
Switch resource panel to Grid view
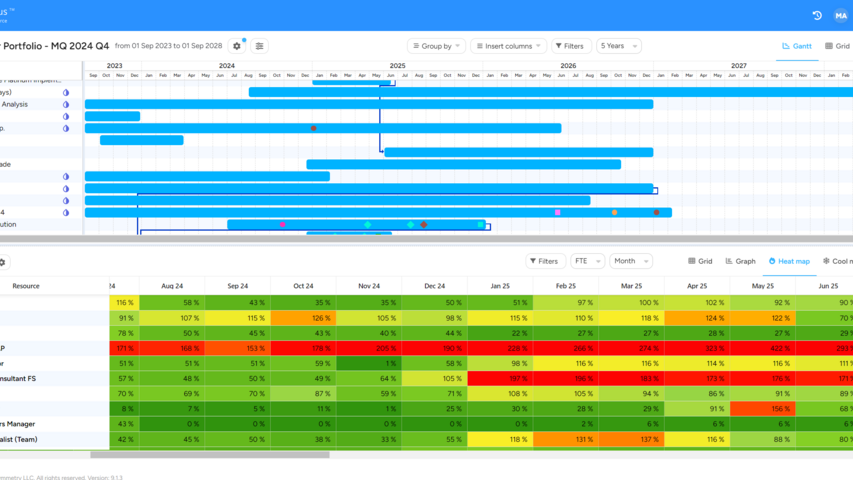(700, 261)
